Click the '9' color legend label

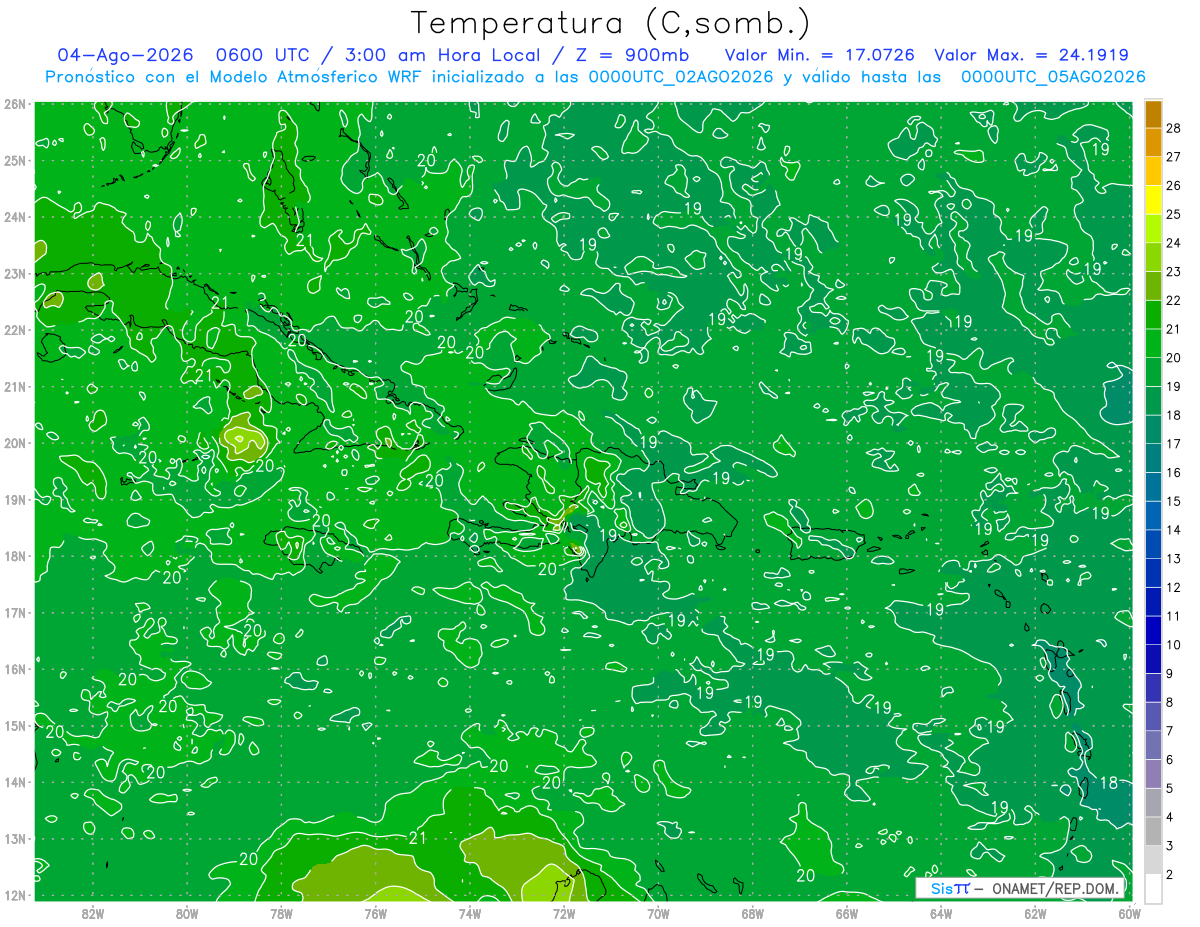[x=1170, y=674]
